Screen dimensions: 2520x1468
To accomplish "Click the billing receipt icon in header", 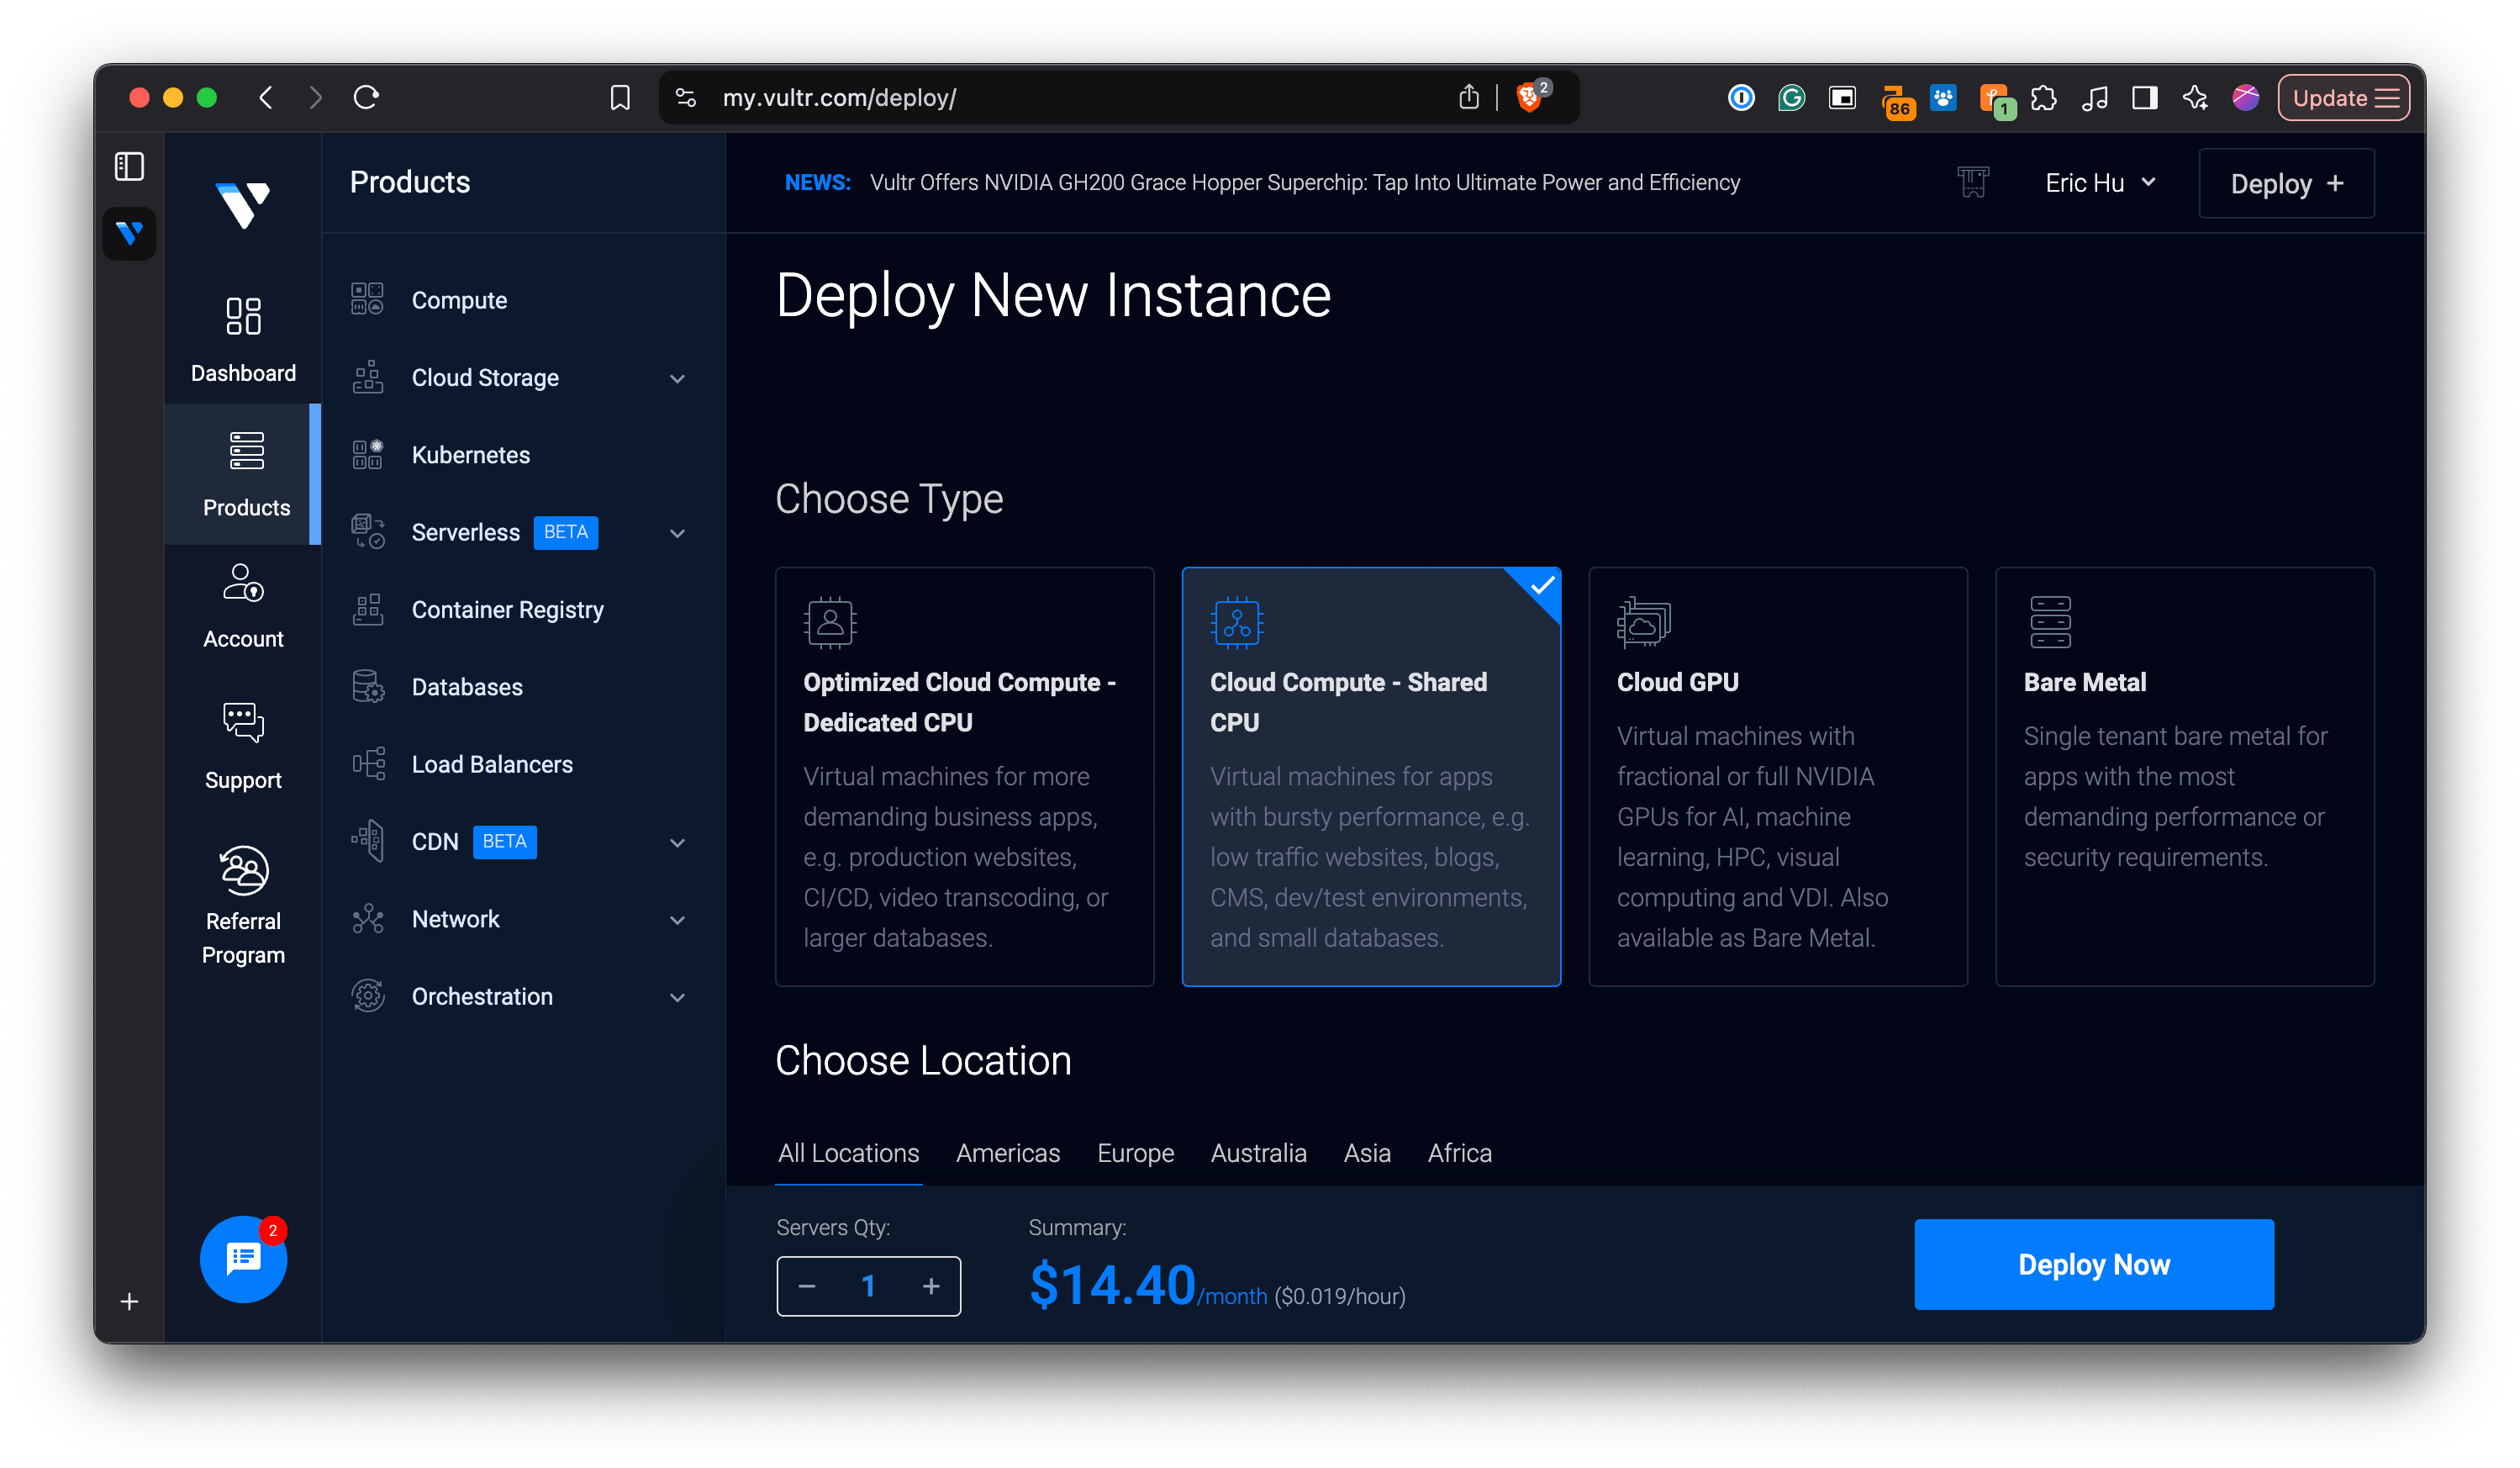I will (x=1972, y=182).
